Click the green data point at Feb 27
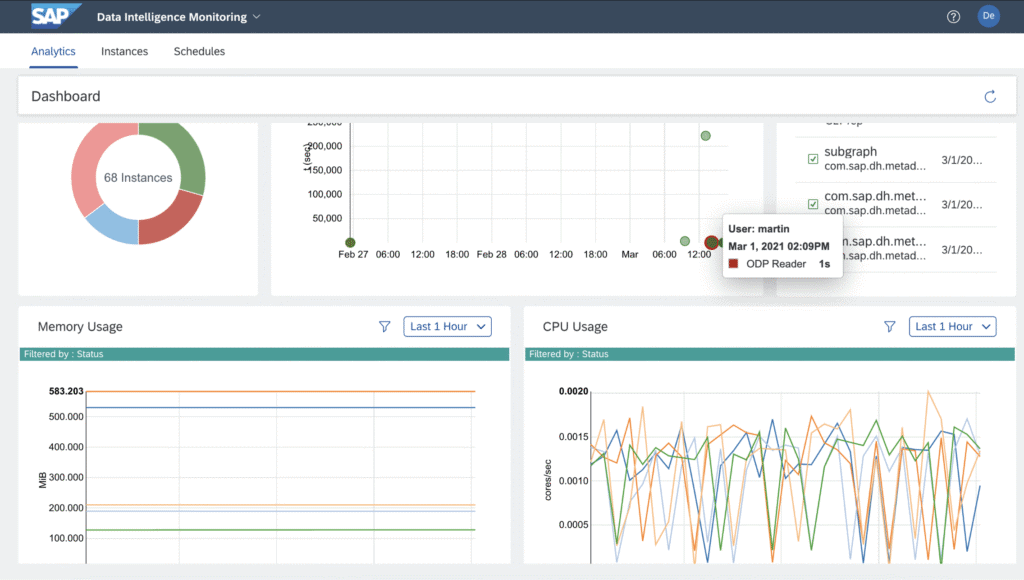Viewport: 1024px width, 580px height. pyautogui.click(x=350, y=242)
